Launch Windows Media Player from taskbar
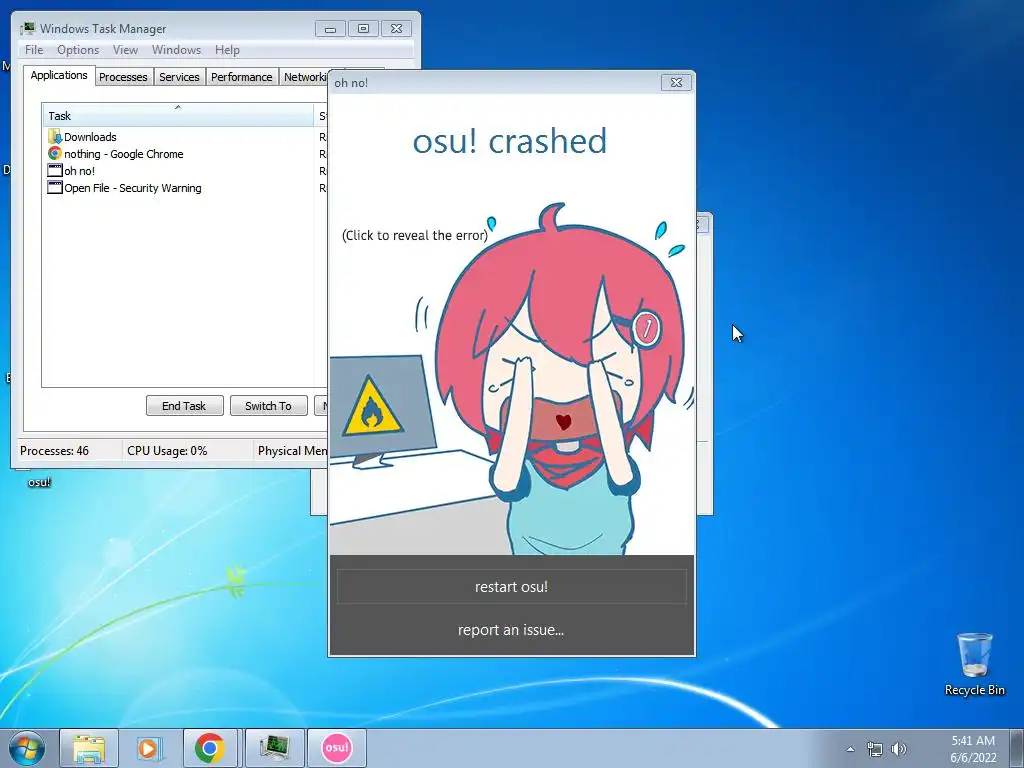Image resolution: width=1024 pixels, height=768 pixels. tap(149, 748)
